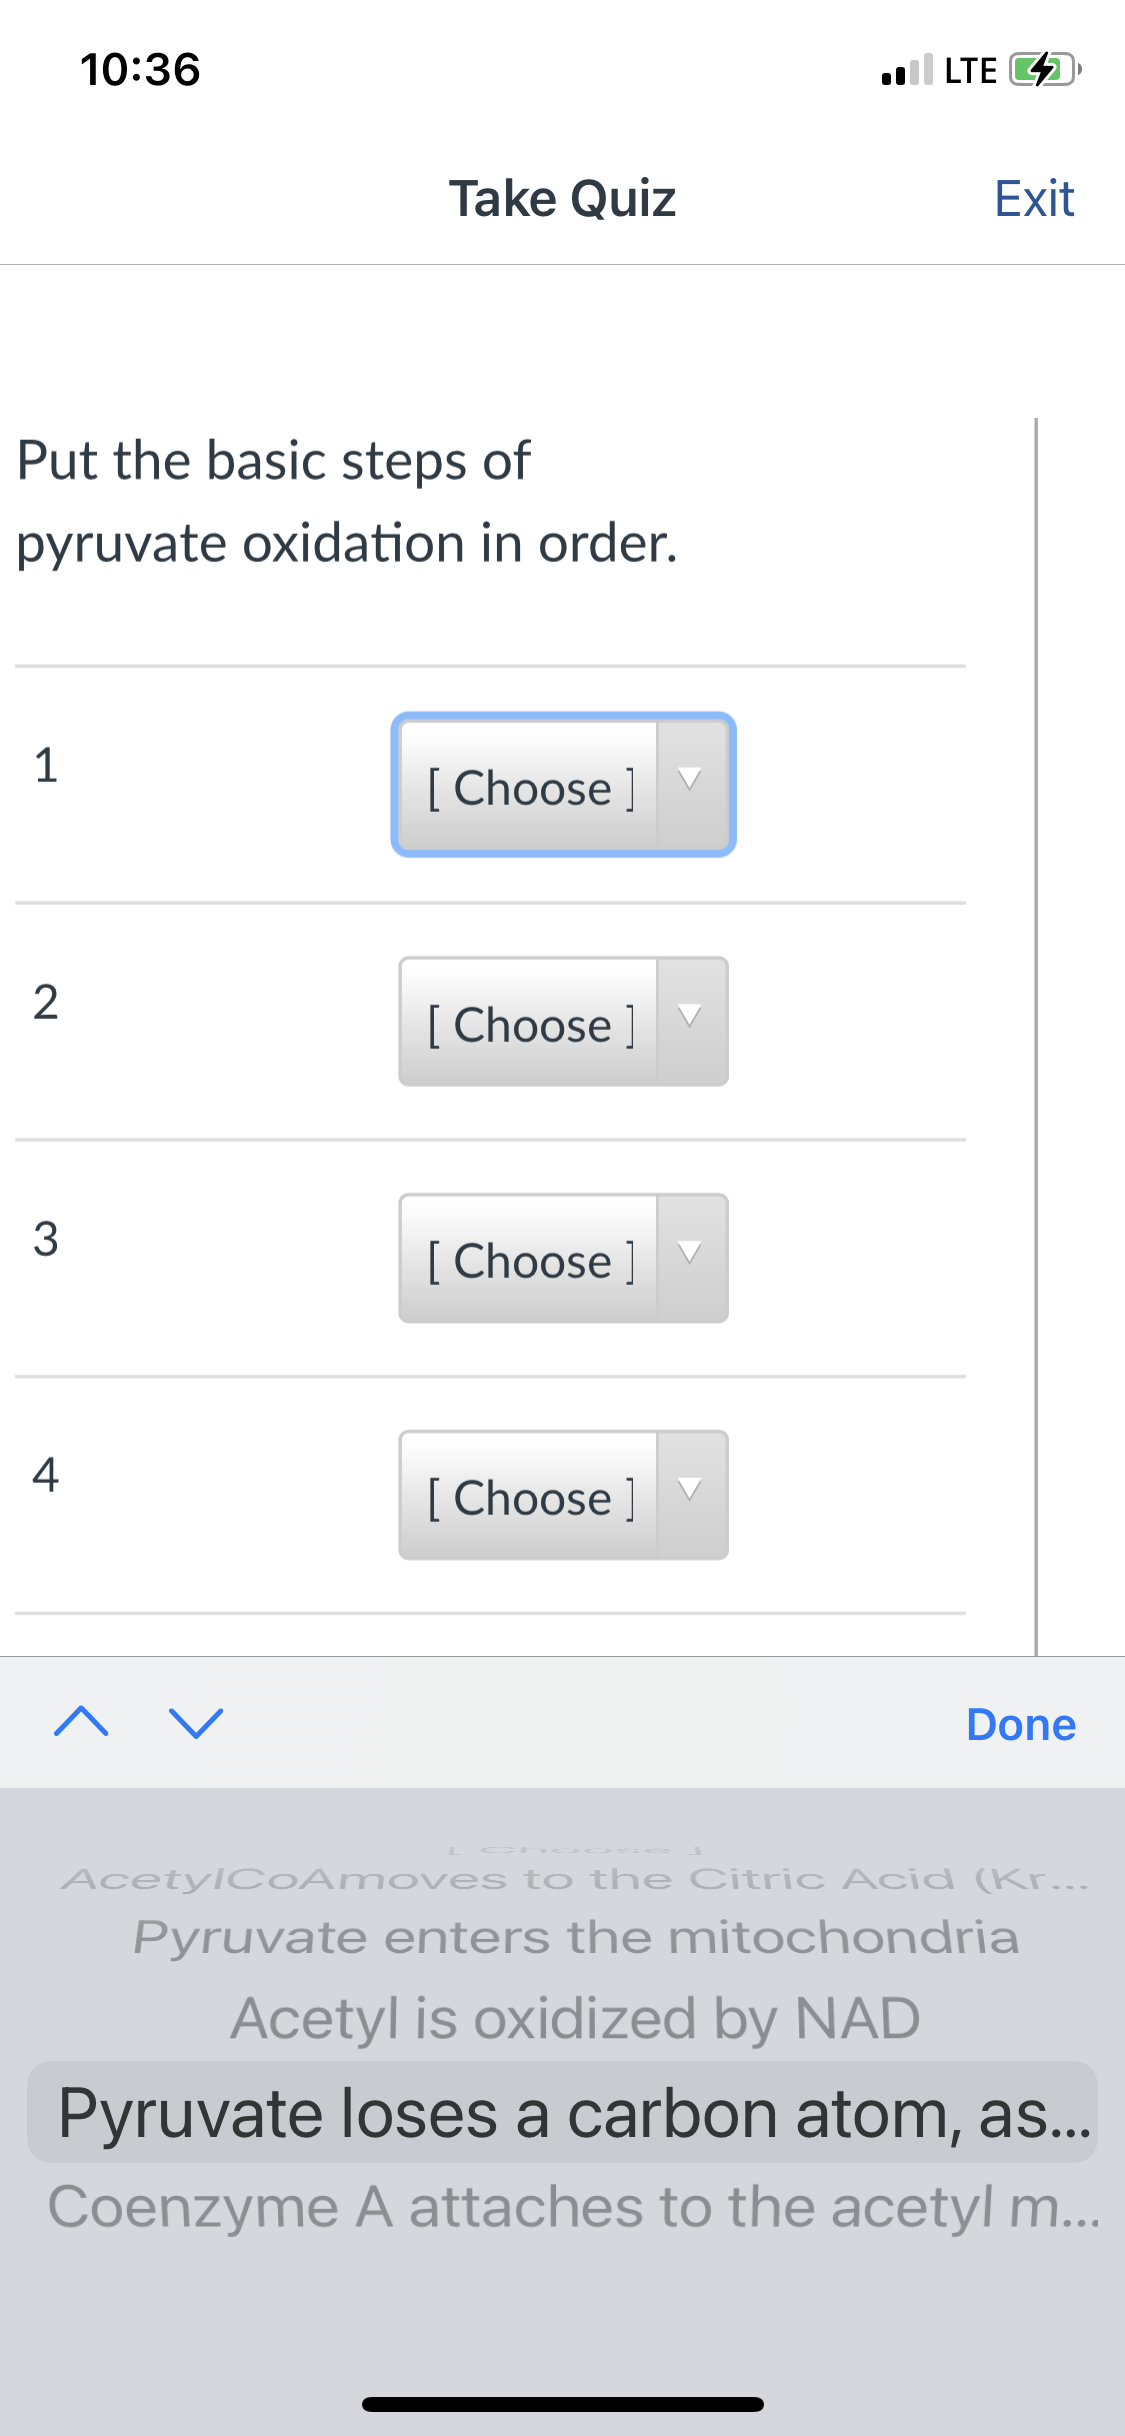1125x2436 pixels.
Task: Open the Choose dropdown for step 1
Action: coord(563,785)
